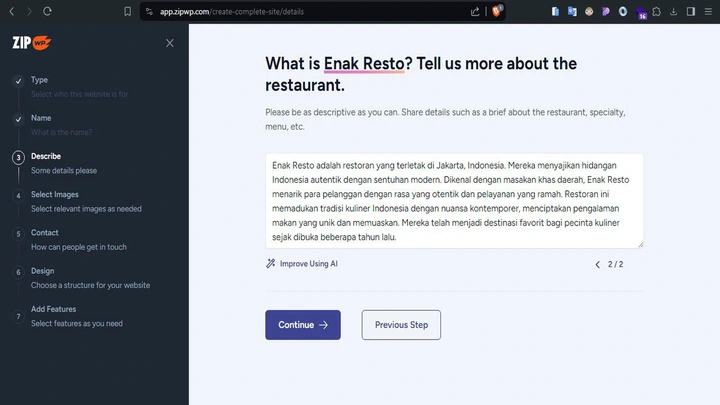Image resolution: width=720 pixels, height=405 pixels.
Task: Click the magic wand Improve icon
Action: (270, 263)
